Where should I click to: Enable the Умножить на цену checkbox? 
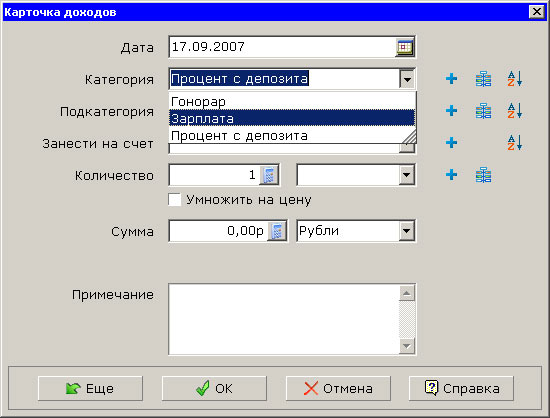tap(175, 200)
